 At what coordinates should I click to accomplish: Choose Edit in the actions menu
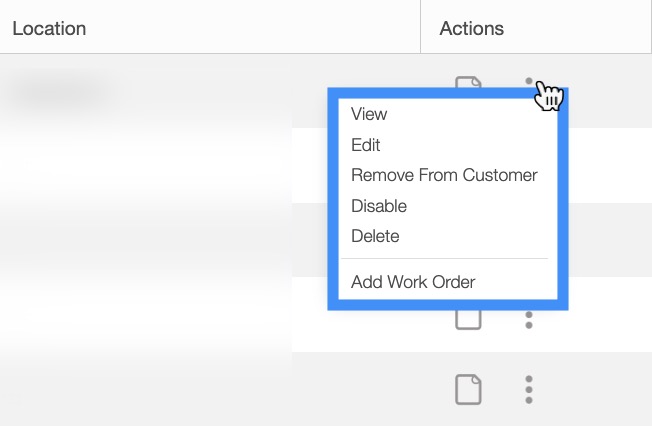[x=366, y=145]
